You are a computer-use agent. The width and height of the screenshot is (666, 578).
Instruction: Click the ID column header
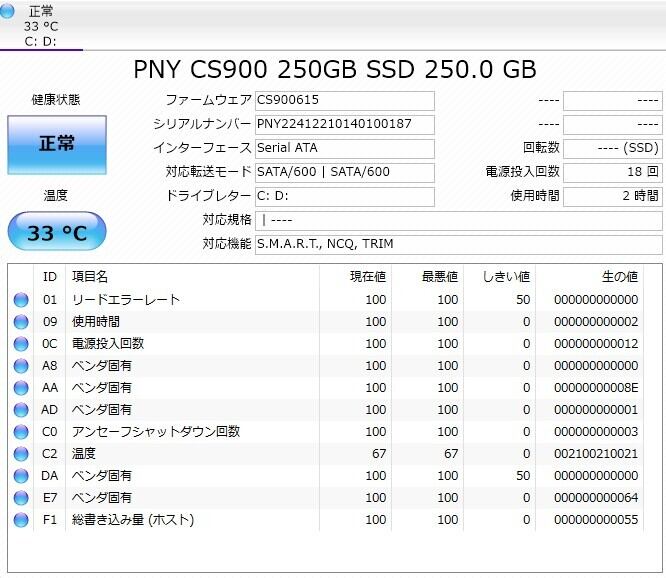pos(50,277)
